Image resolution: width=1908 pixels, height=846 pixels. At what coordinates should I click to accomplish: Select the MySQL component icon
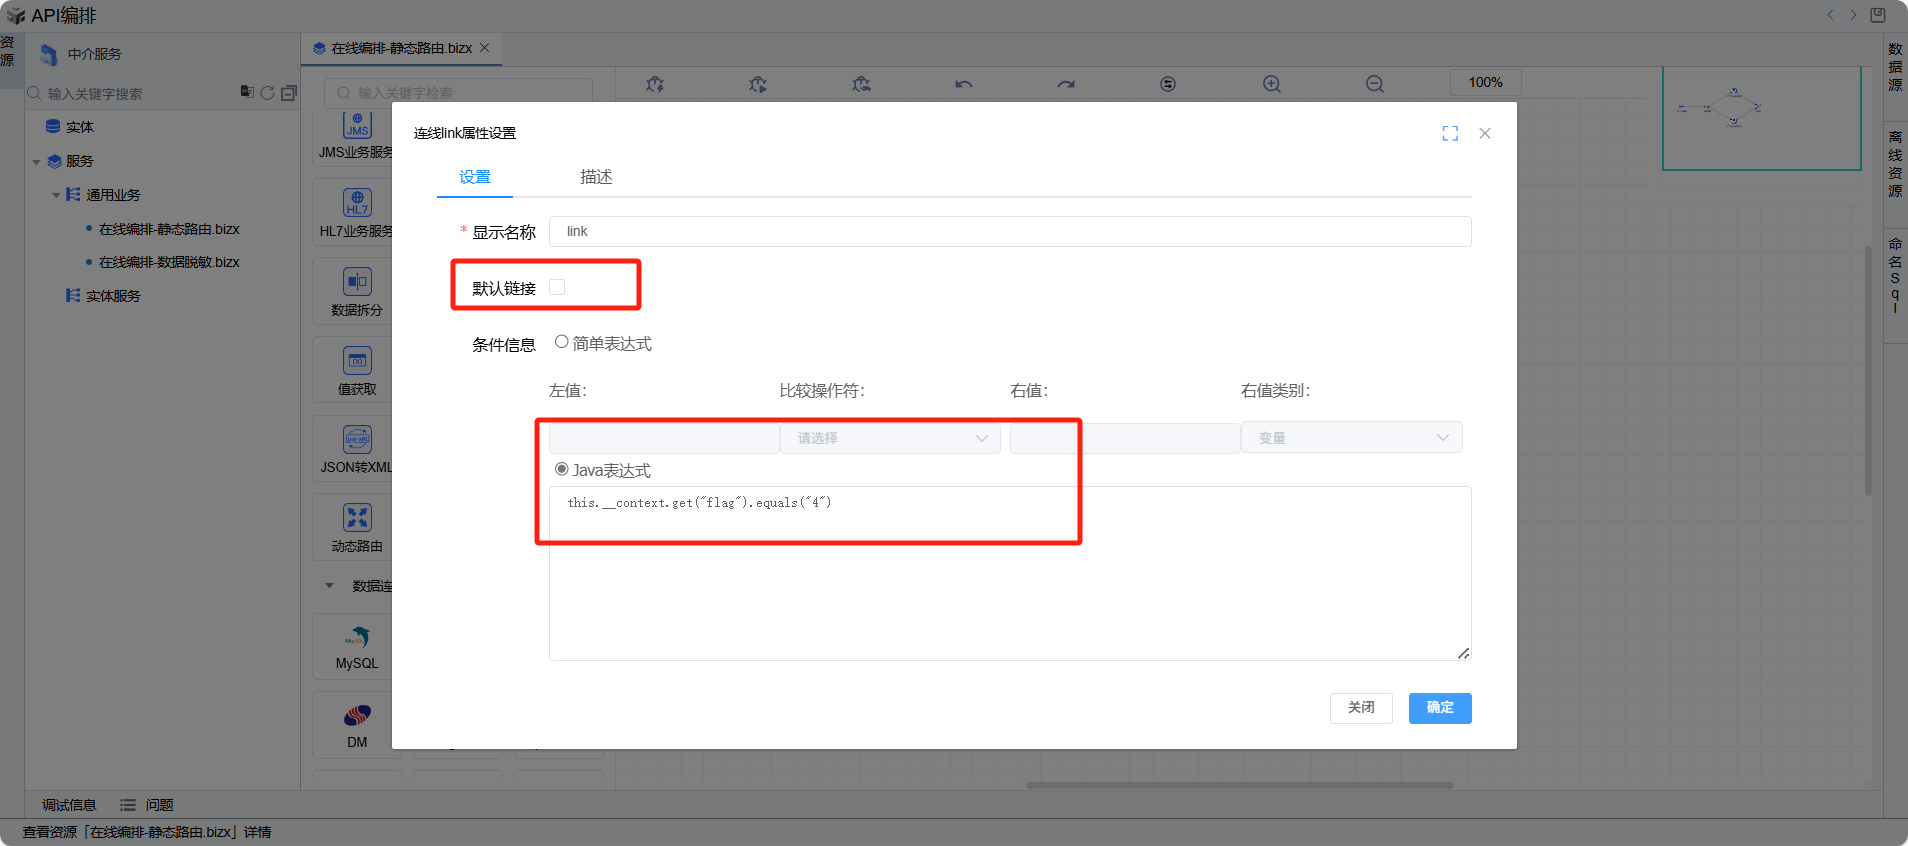[357, 637]
